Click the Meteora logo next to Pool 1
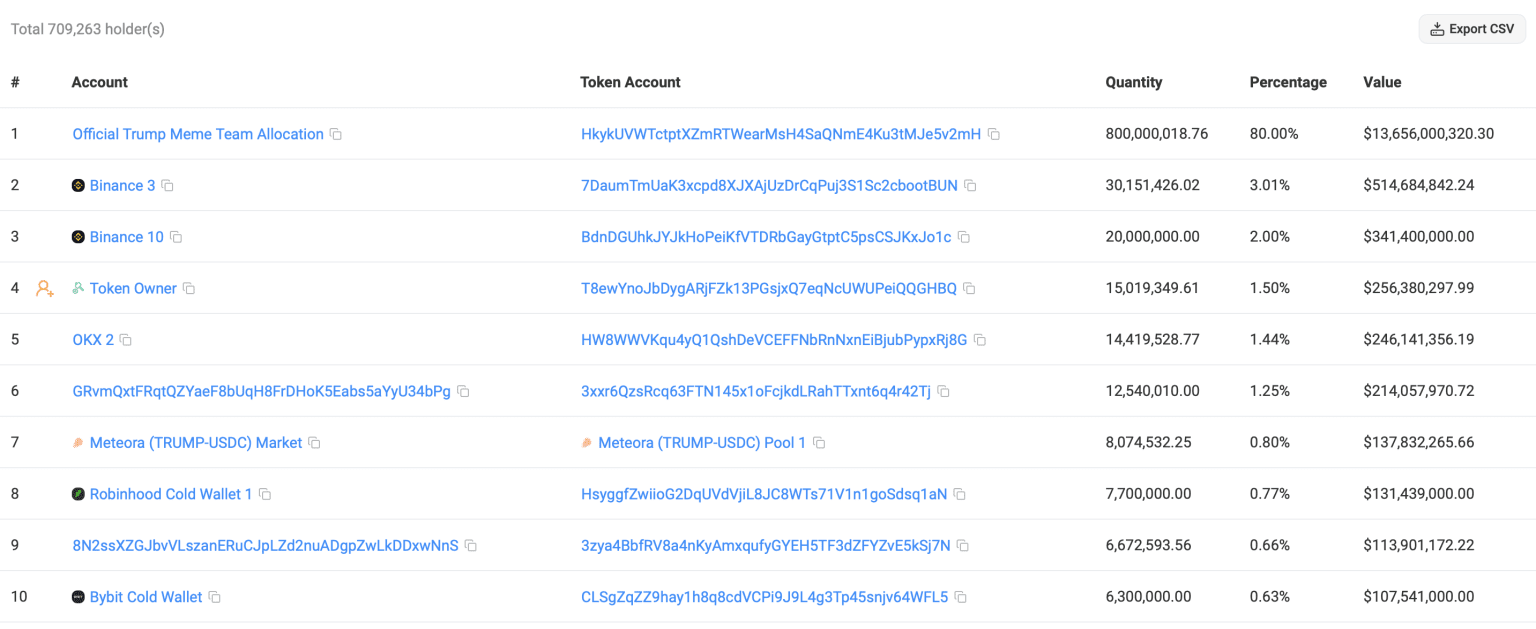 587,442
